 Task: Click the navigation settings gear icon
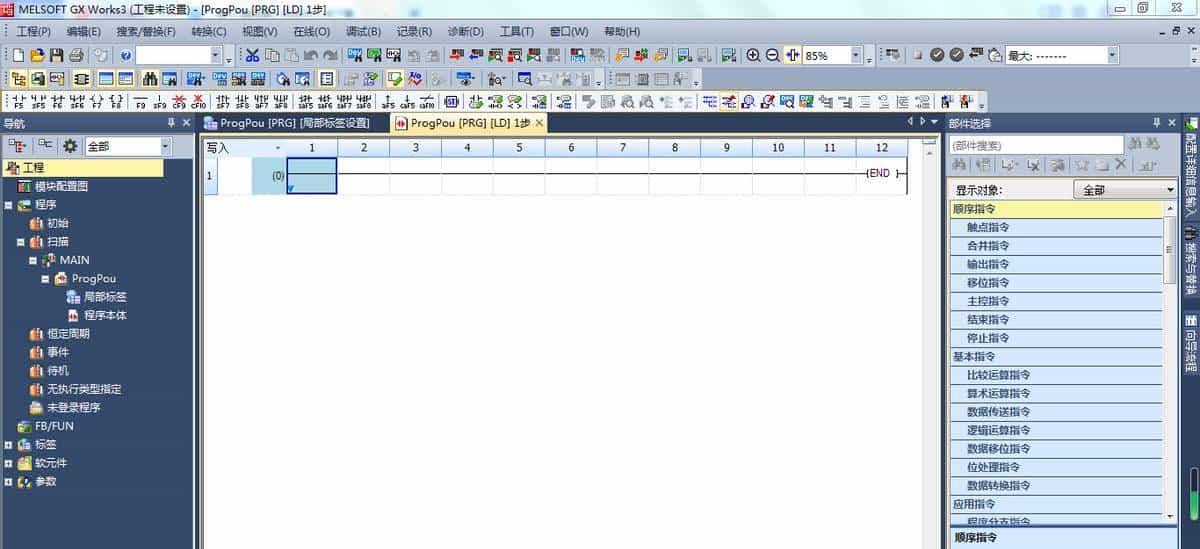[x=70, y=146]
